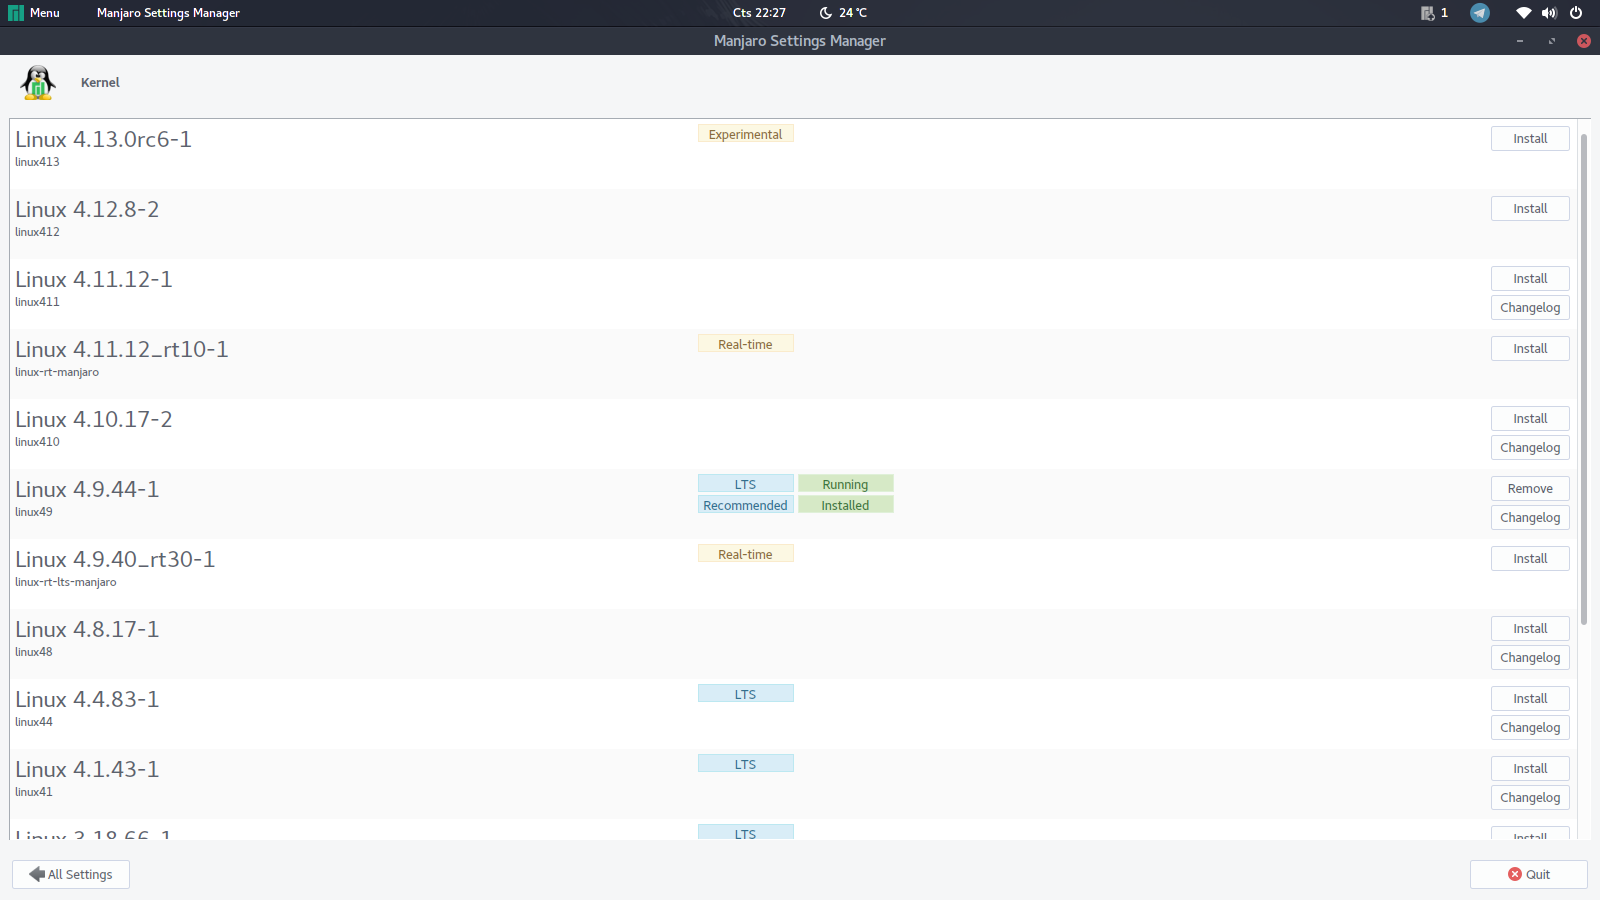Click the volume speaker icon
Screen dimensions: 1600x900
(x=1549, y=13)
